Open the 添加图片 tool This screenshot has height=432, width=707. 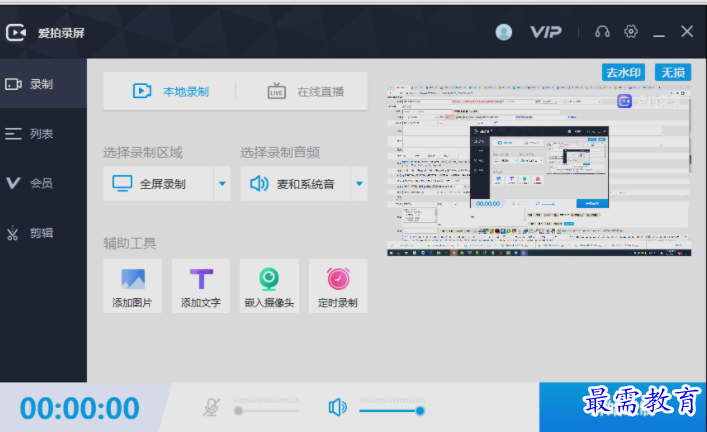click(x=133, y=286)
